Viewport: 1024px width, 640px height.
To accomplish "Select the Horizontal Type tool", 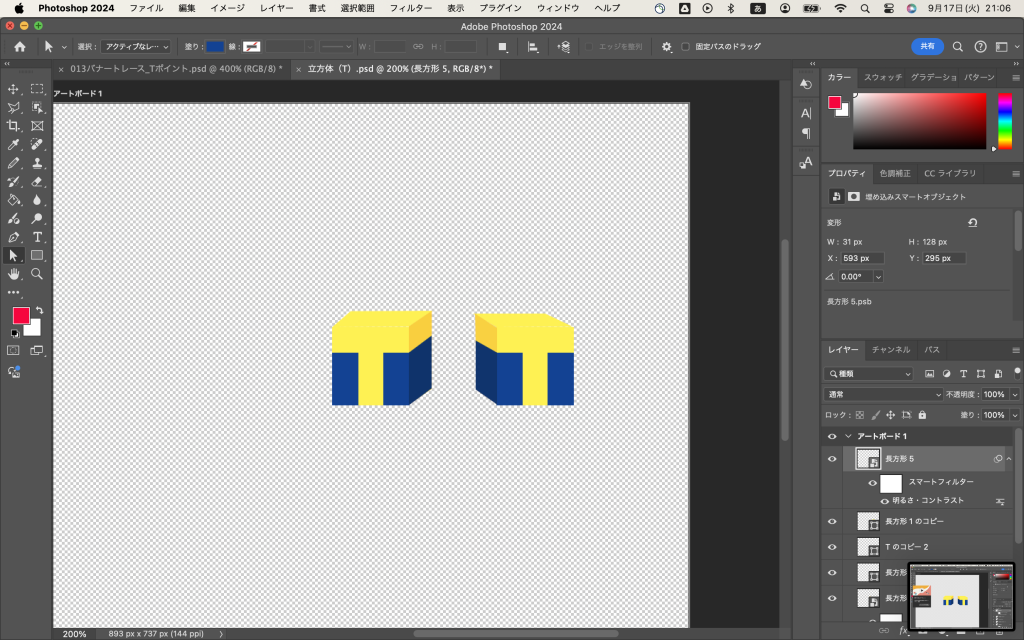I will point(37,237).
